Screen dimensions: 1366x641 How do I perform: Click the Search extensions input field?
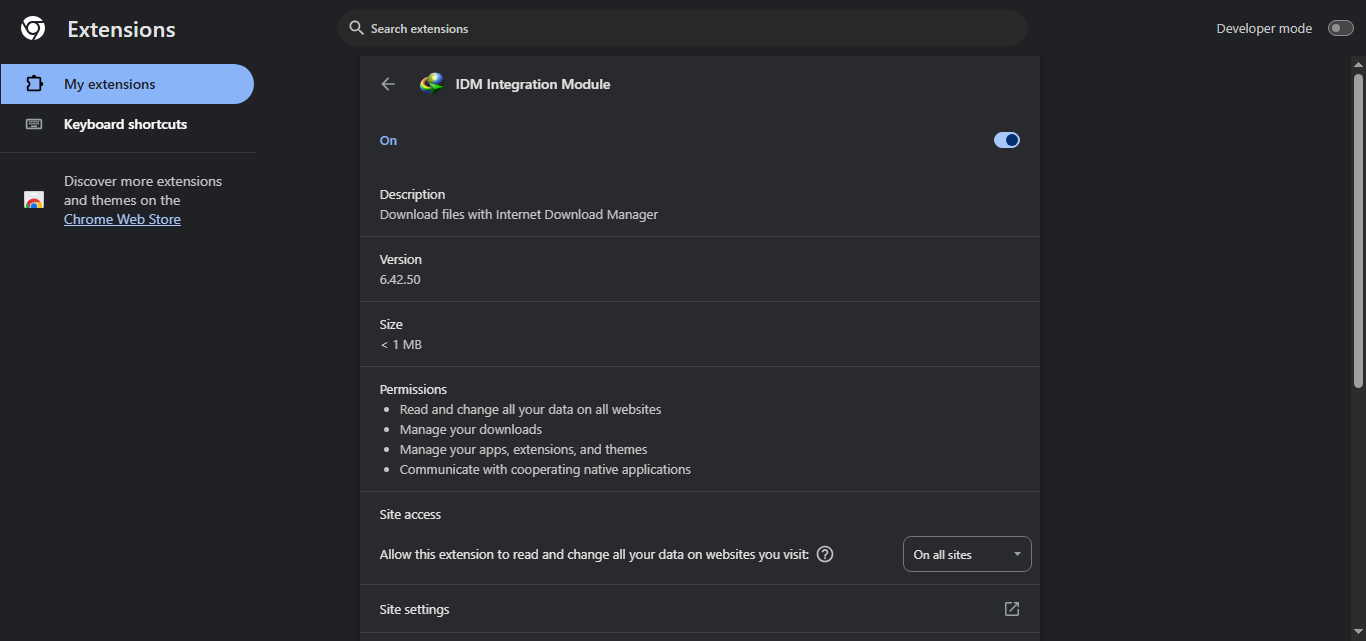[690, 28]
